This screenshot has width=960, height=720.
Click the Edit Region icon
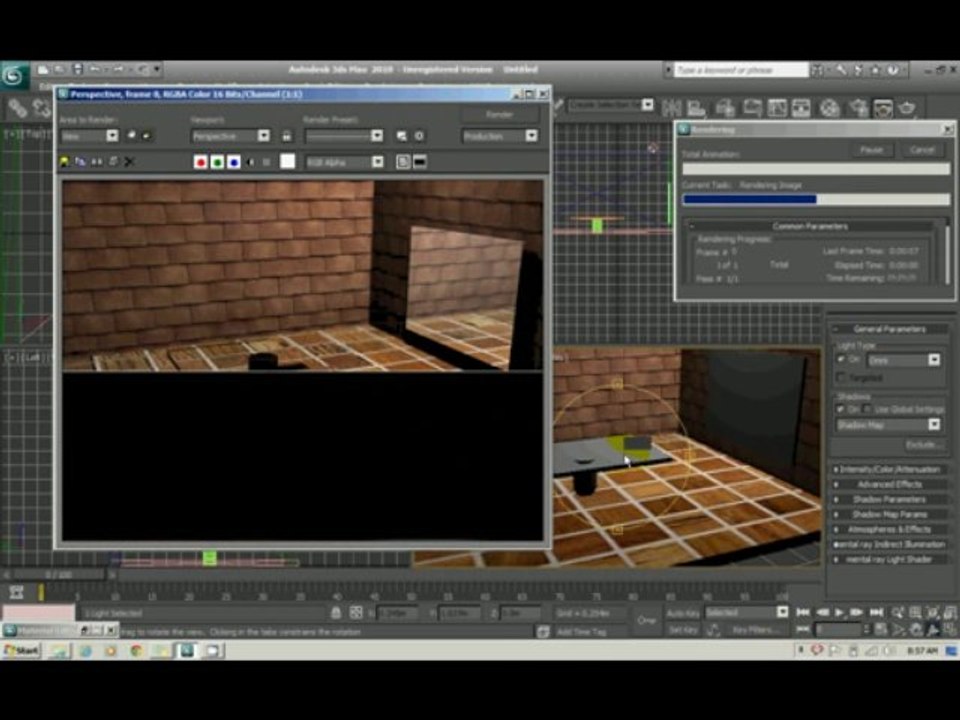click(131, 135)
